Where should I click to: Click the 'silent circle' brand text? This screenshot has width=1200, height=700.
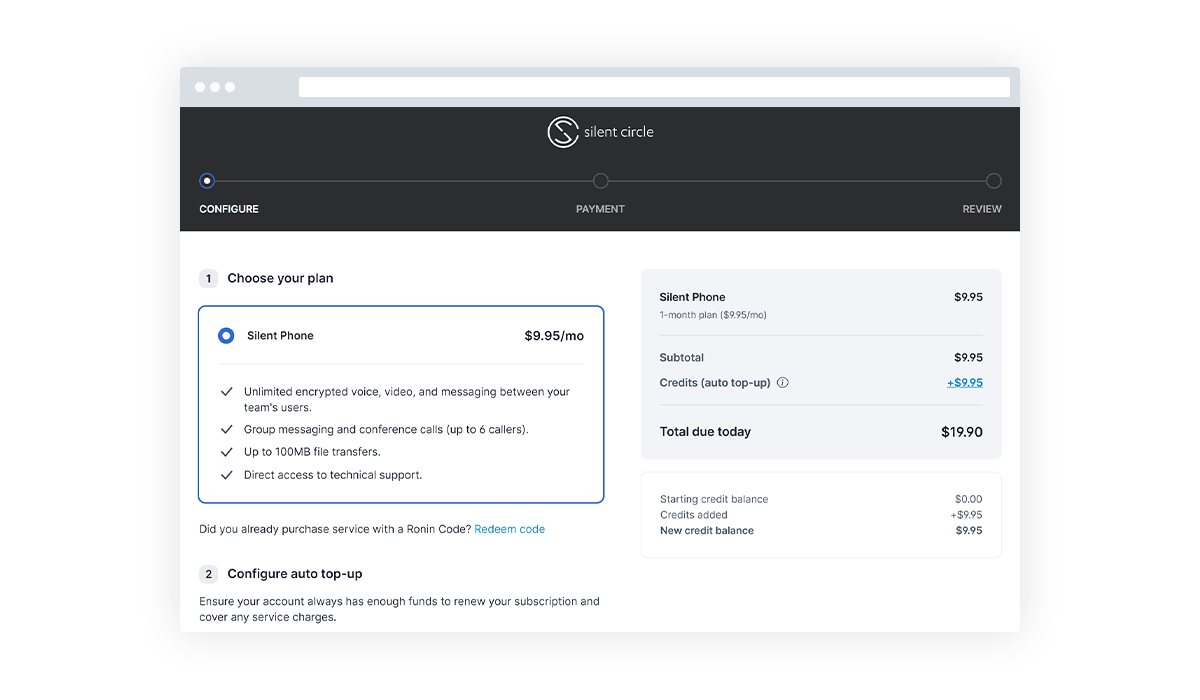619,132
